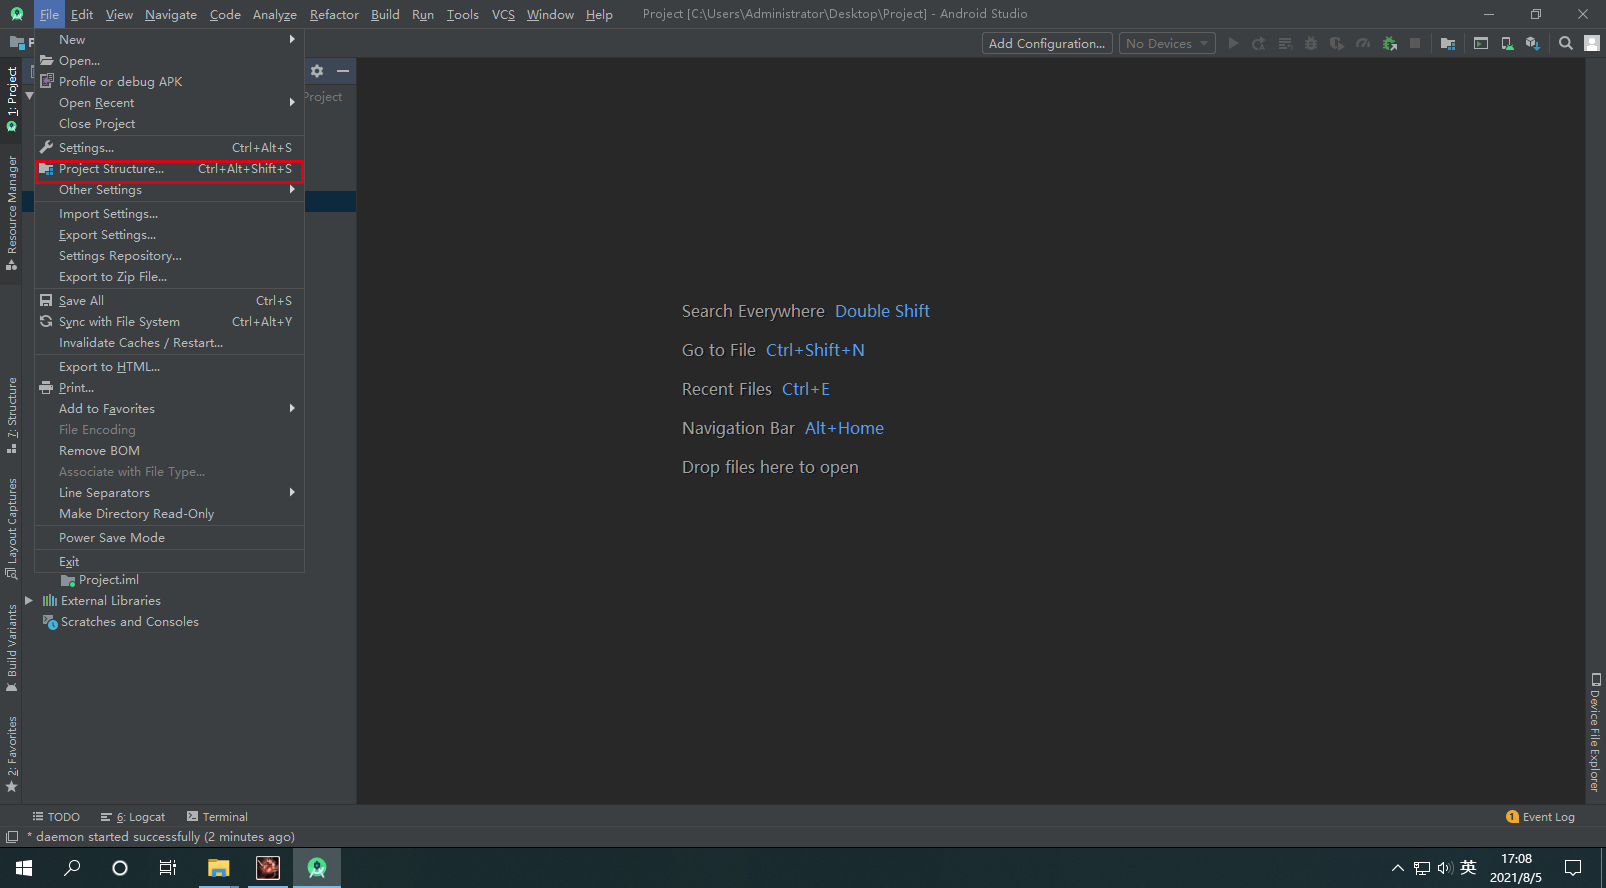1606x888 pixels.
Task: Expand Line Separators submenu
Action: pyautogui.click(x=169, y=493)
